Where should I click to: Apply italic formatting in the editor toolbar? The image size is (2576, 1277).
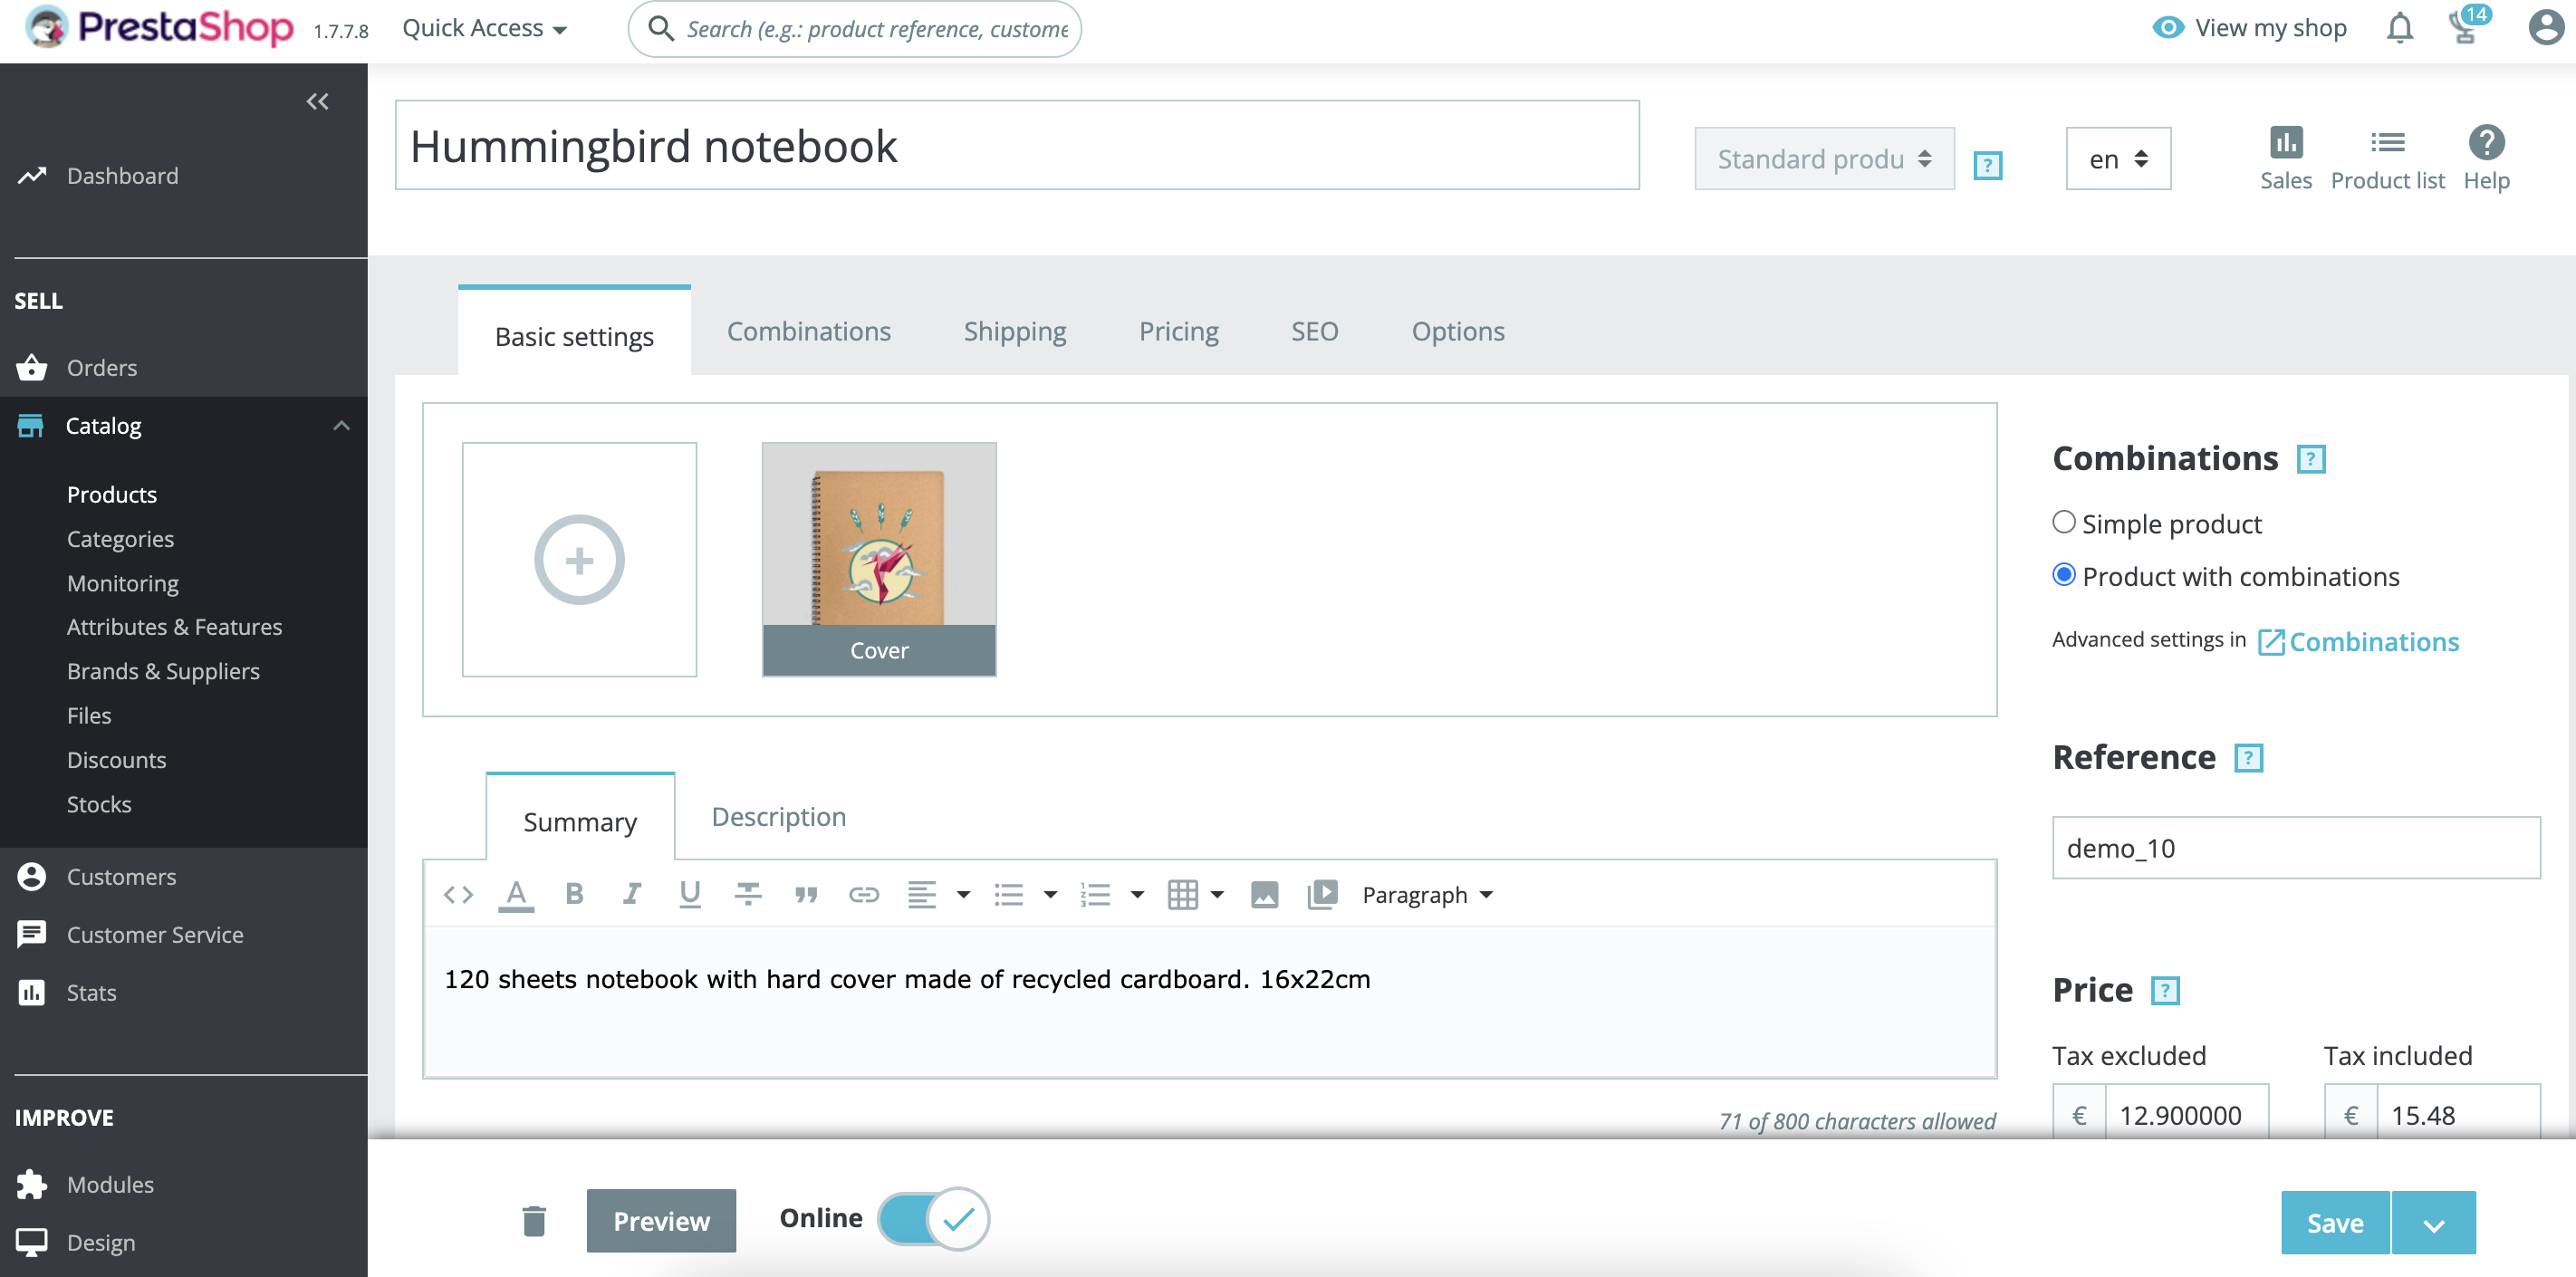coord(632,893)
